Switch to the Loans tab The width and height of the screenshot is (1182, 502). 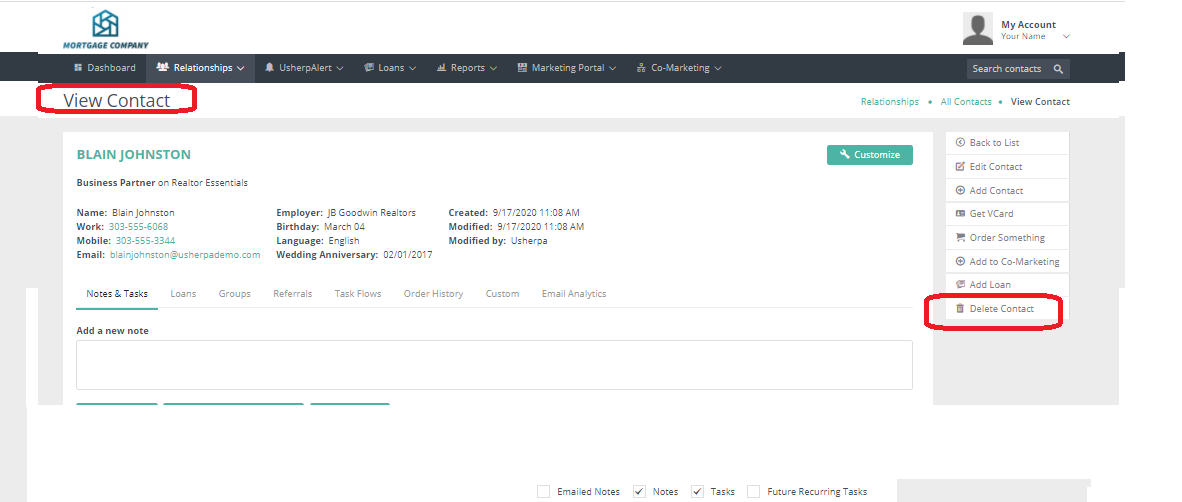pos(183,294)
